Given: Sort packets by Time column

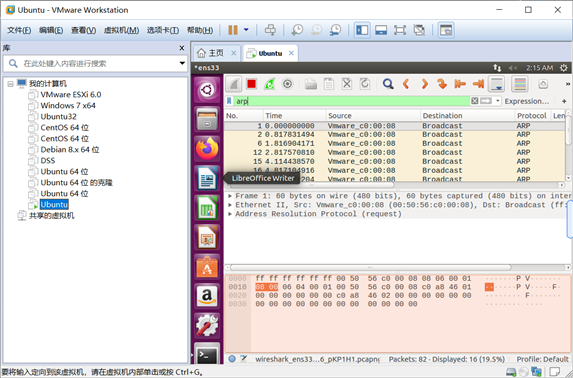Looking at the screenshot, I should click(x=295, y=116).
